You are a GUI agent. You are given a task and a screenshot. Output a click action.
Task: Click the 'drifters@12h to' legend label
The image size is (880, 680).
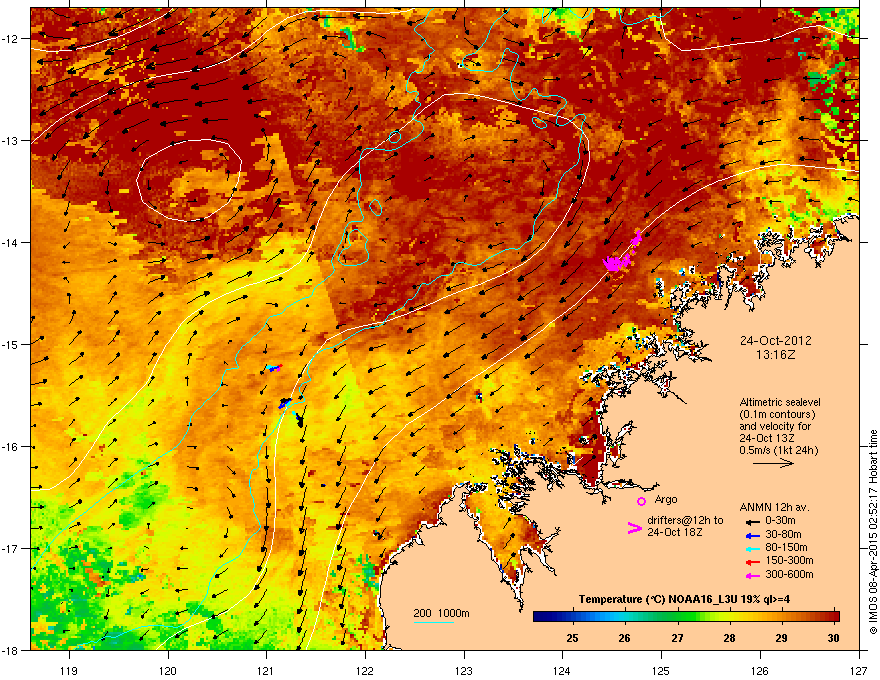point(685,521)
